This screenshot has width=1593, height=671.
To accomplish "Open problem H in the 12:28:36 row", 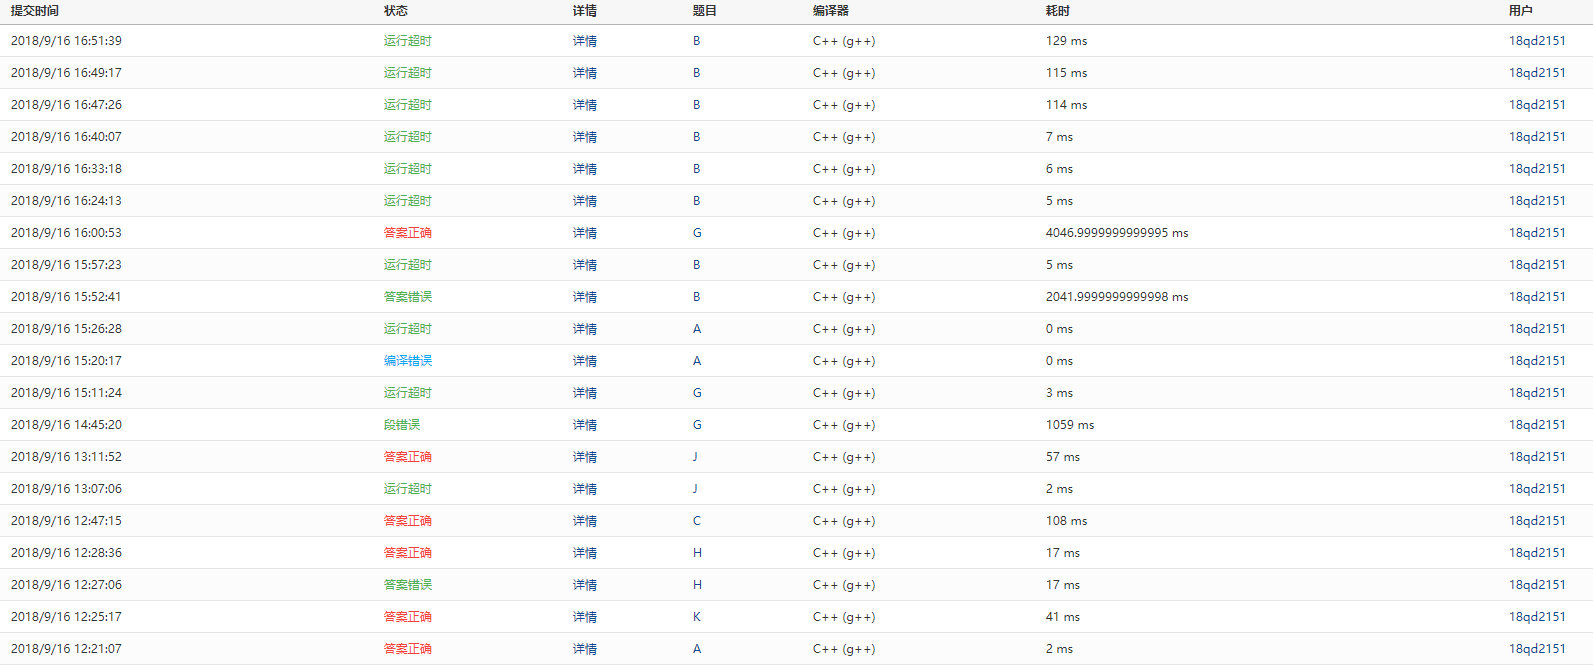I will tap(697, 553).
